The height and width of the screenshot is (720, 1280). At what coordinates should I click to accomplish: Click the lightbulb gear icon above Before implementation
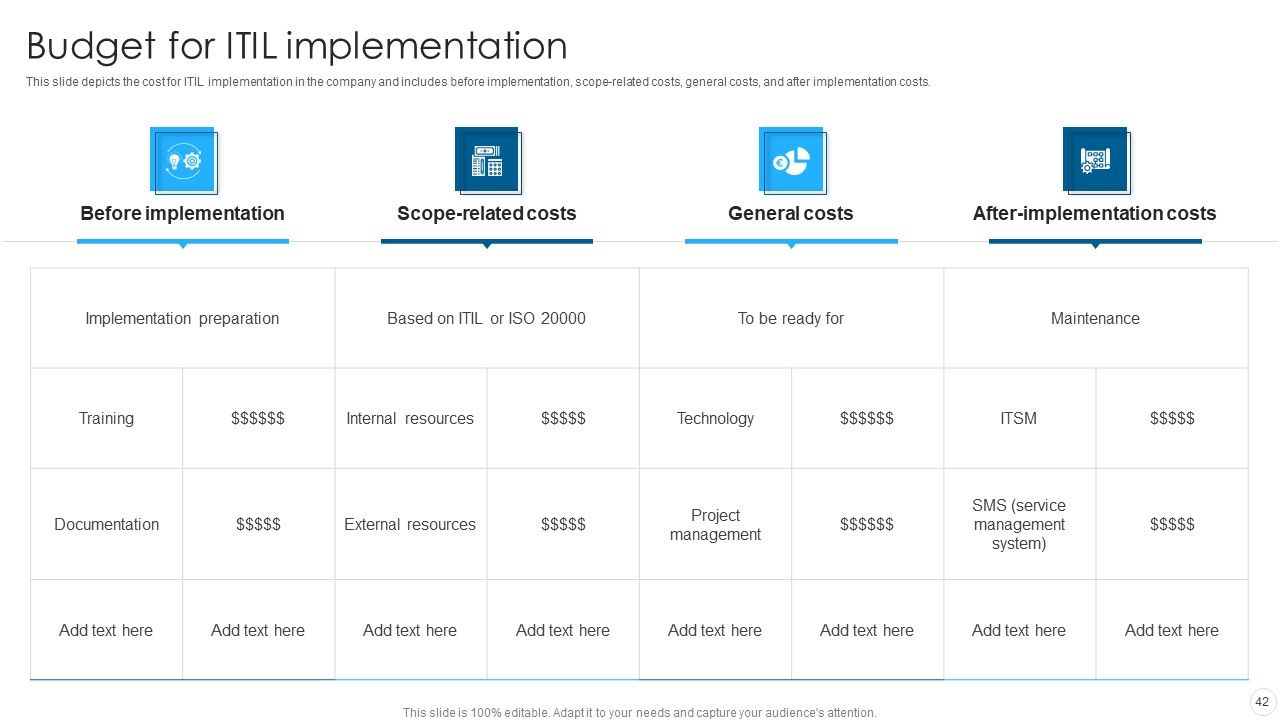183,160
